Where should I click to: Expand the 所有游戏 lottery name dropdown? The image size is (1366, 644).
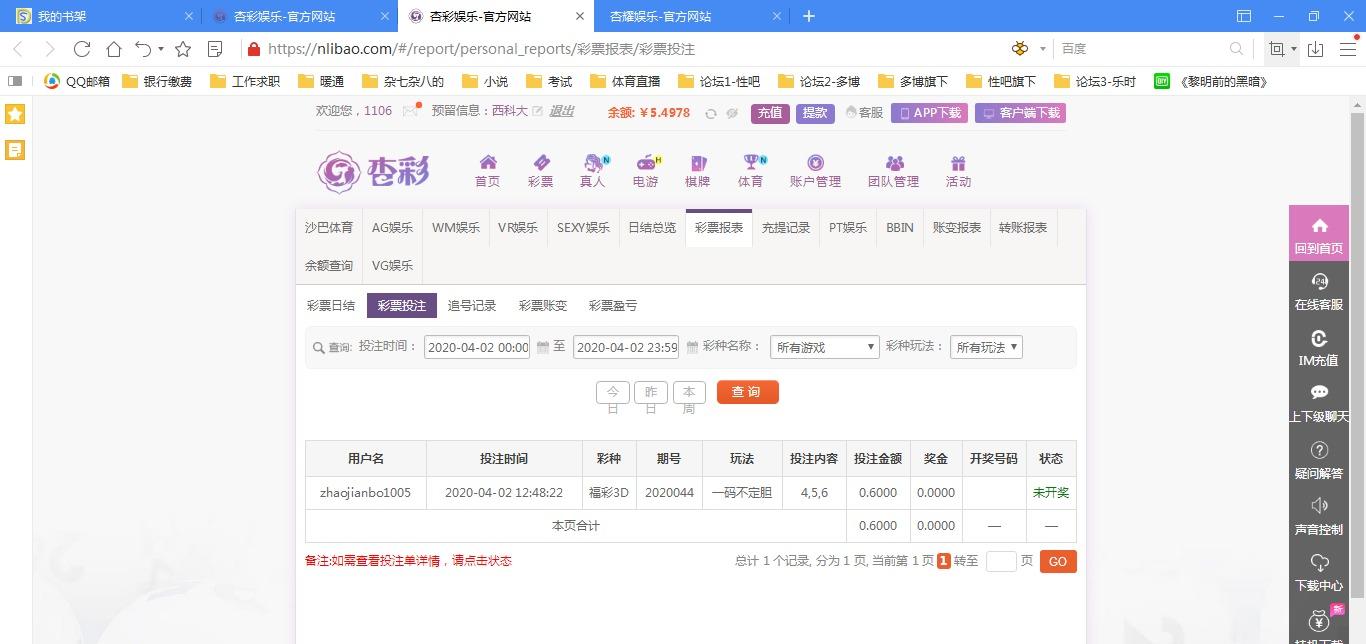[824, 347]
